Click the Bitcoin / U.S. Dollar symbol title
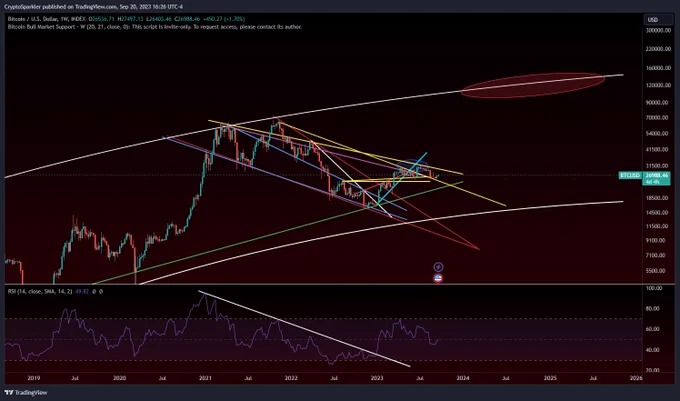This screenshot has height=401, width=680. [x=33, y=19]
